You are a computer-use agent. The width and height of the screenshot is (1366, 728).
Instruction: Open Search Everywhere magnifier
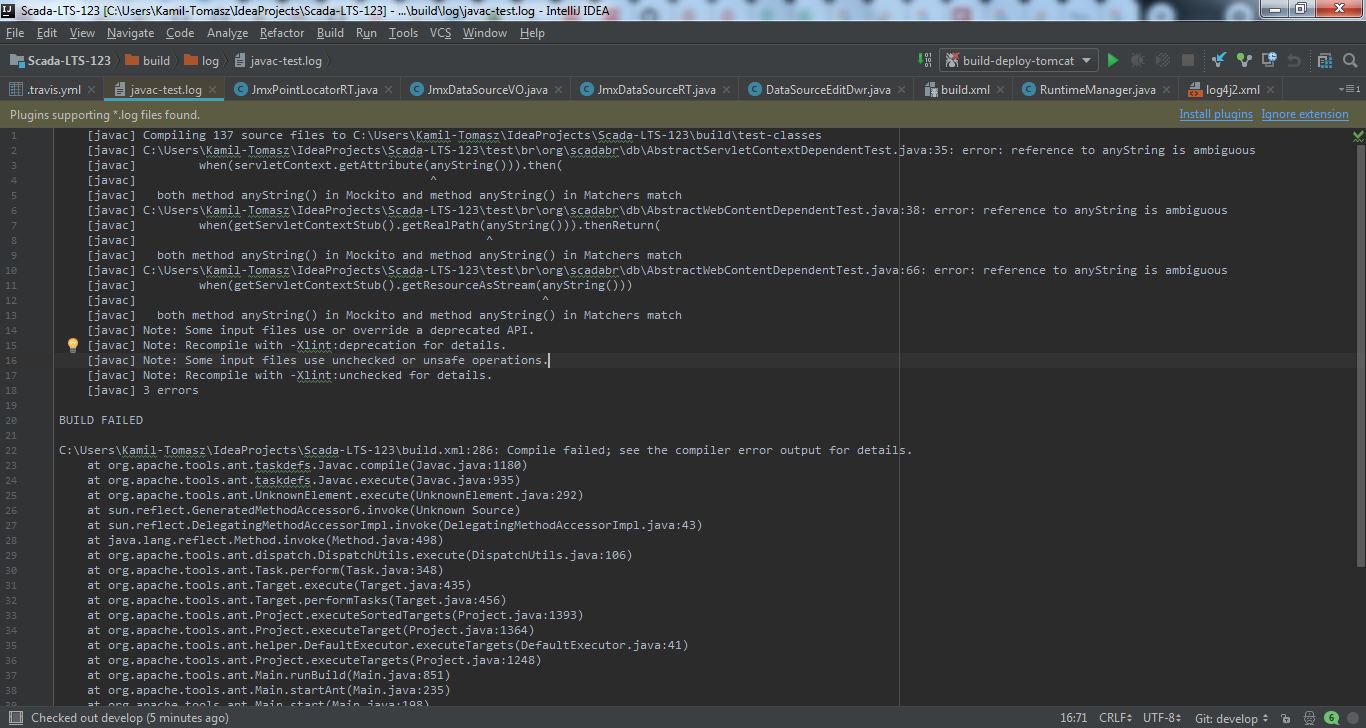point(1349,61)
